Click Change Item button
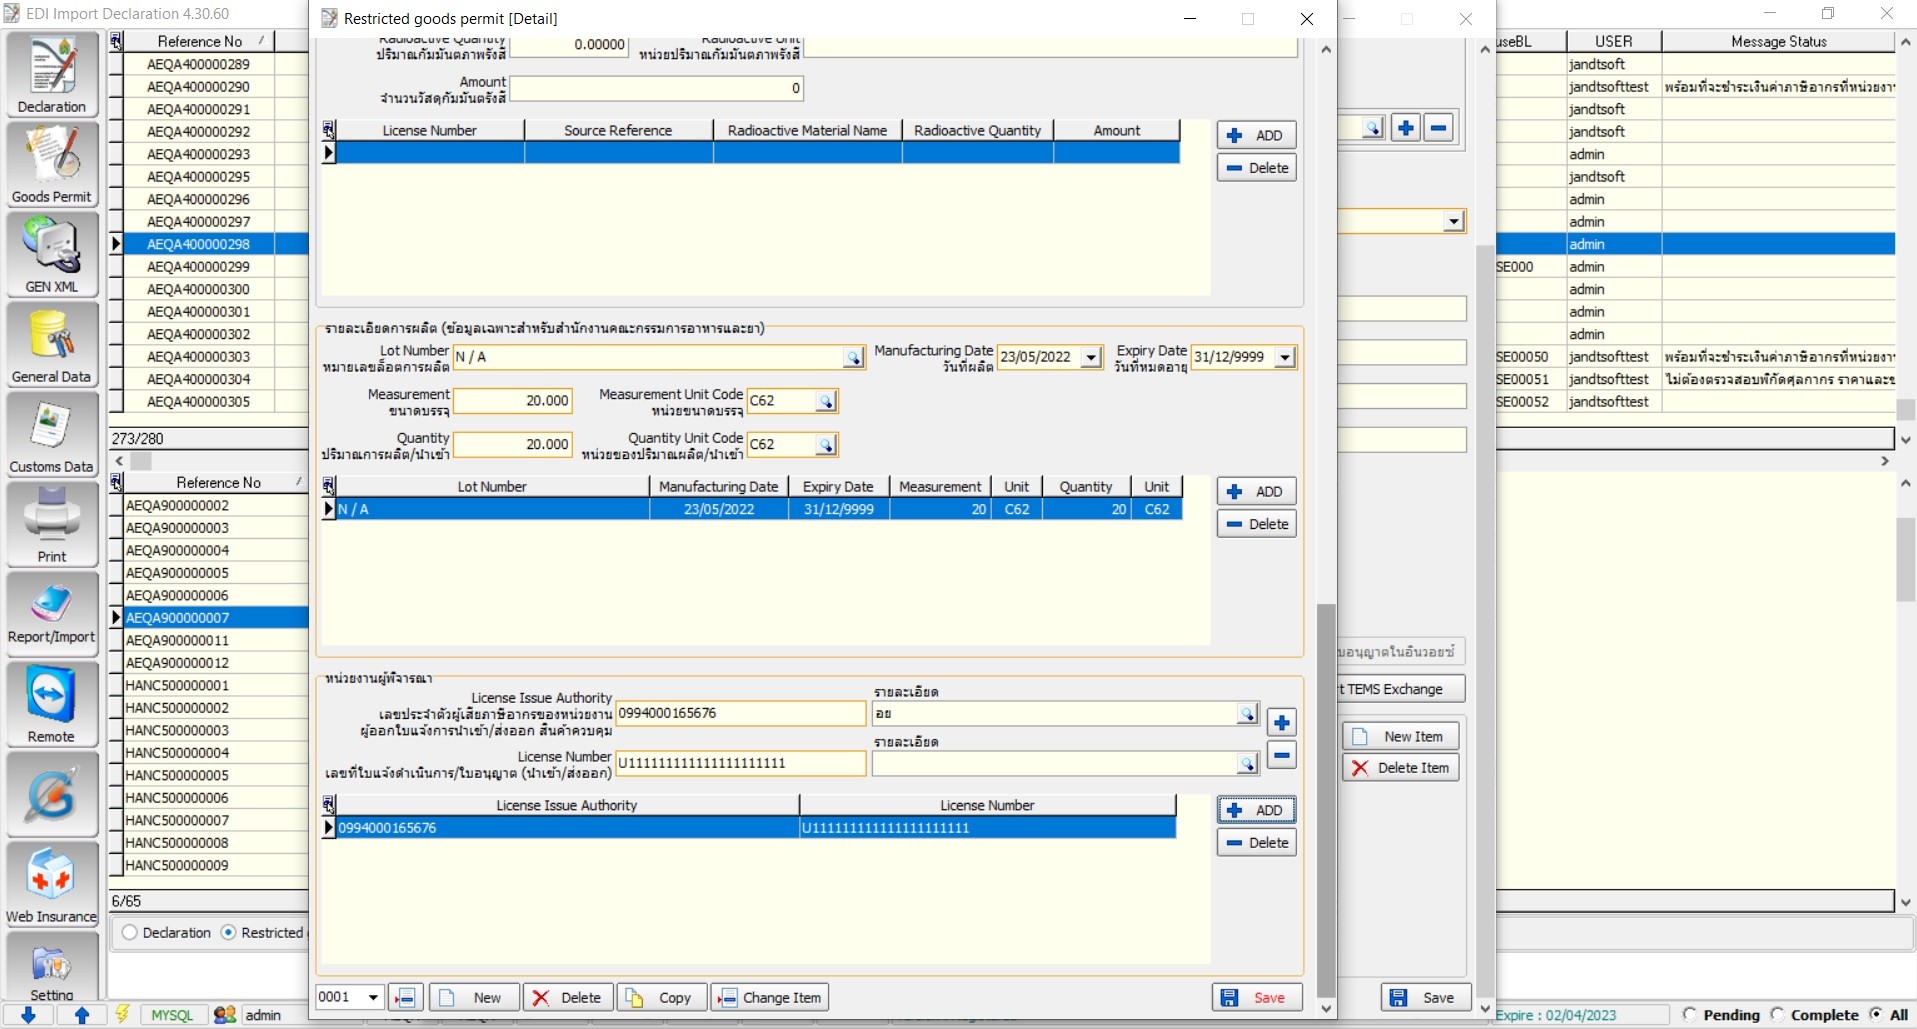 tap(770, 997)
